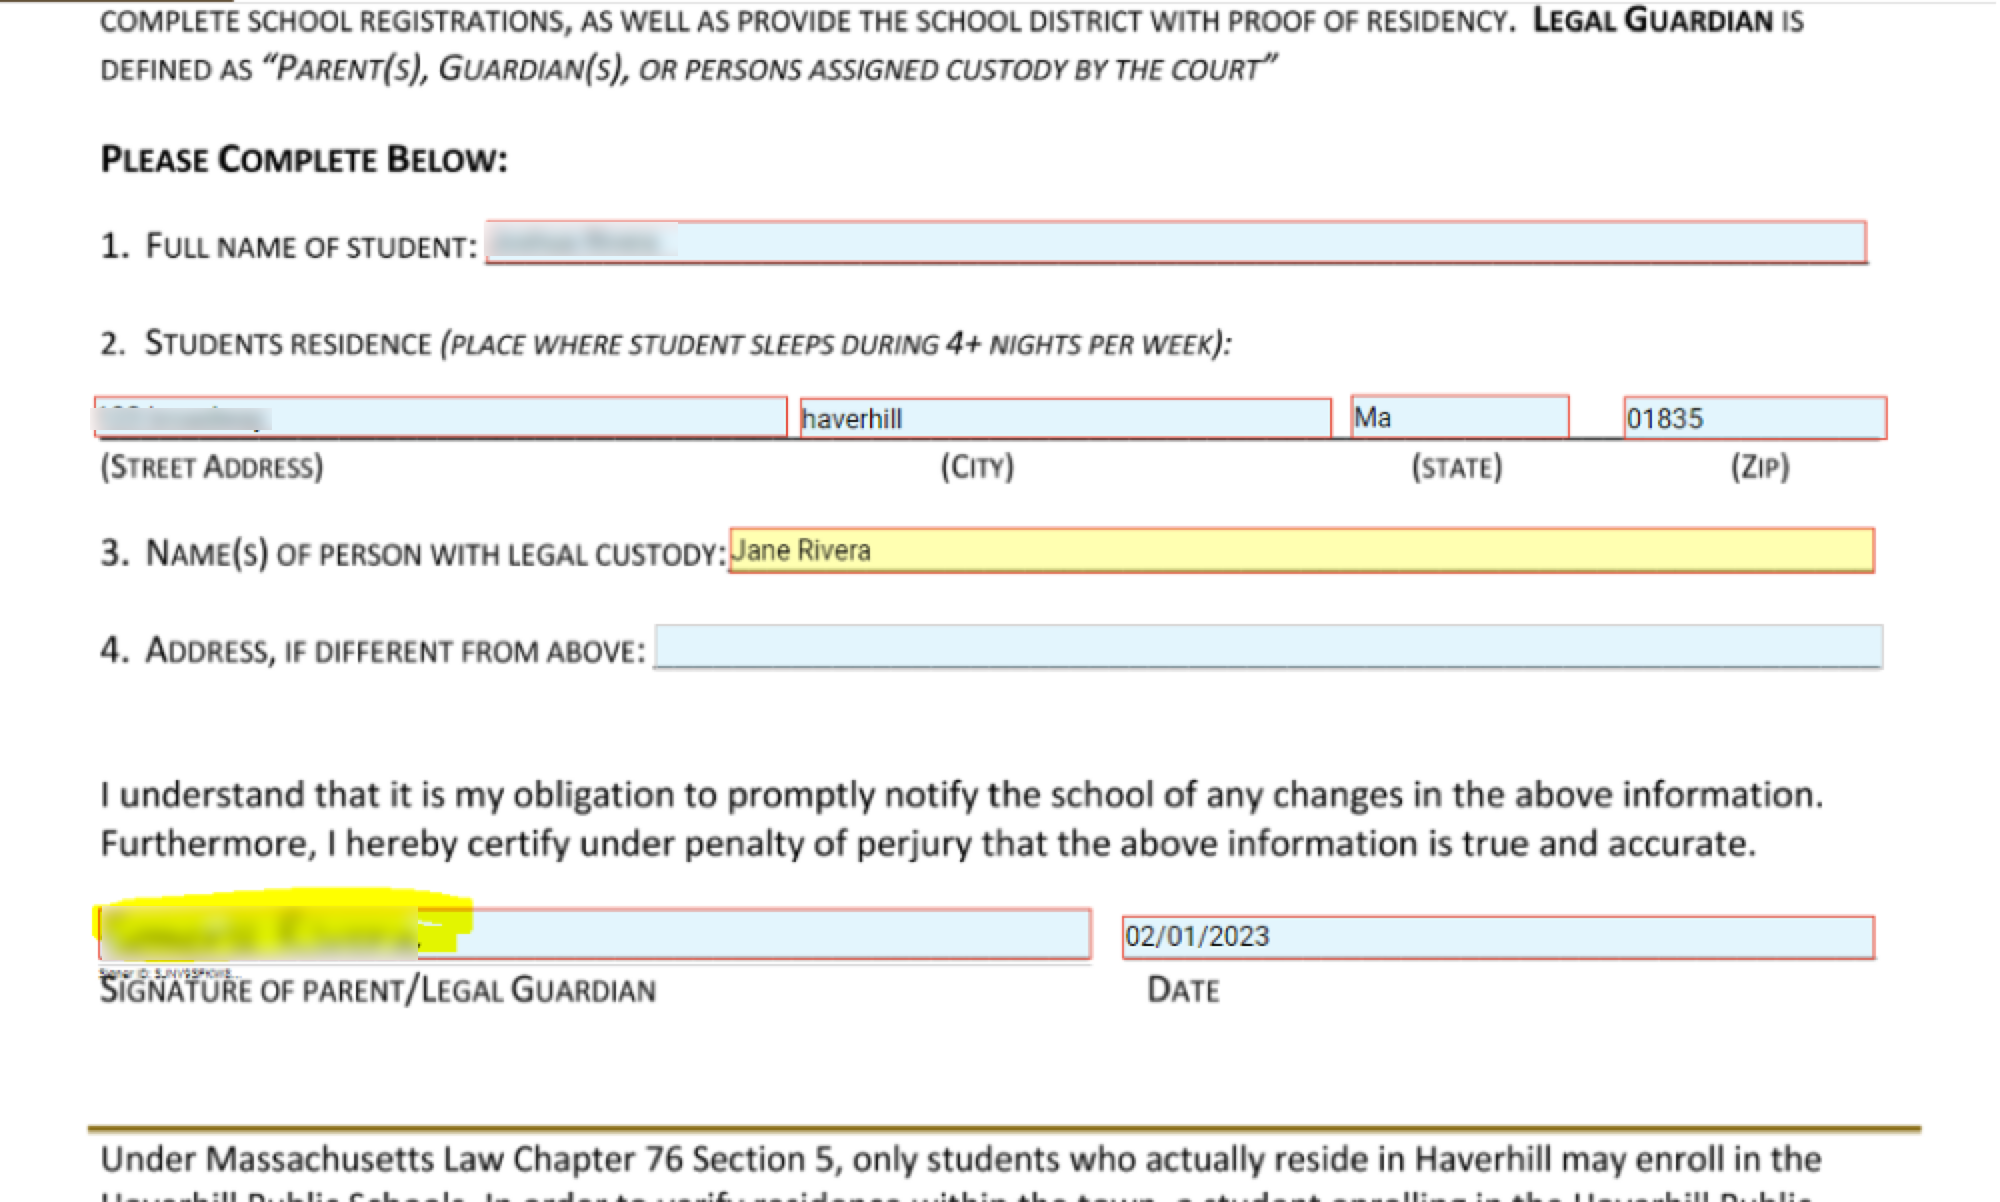Click the empty Address if different field

[1267, 647]
